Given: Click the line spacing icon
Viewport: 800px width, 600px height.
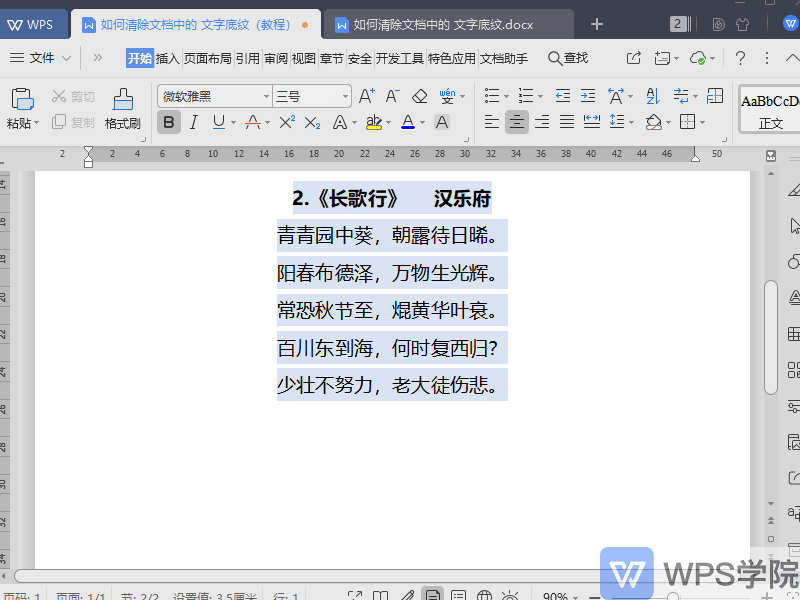Looking at the screenshot, I should (617, 122).
